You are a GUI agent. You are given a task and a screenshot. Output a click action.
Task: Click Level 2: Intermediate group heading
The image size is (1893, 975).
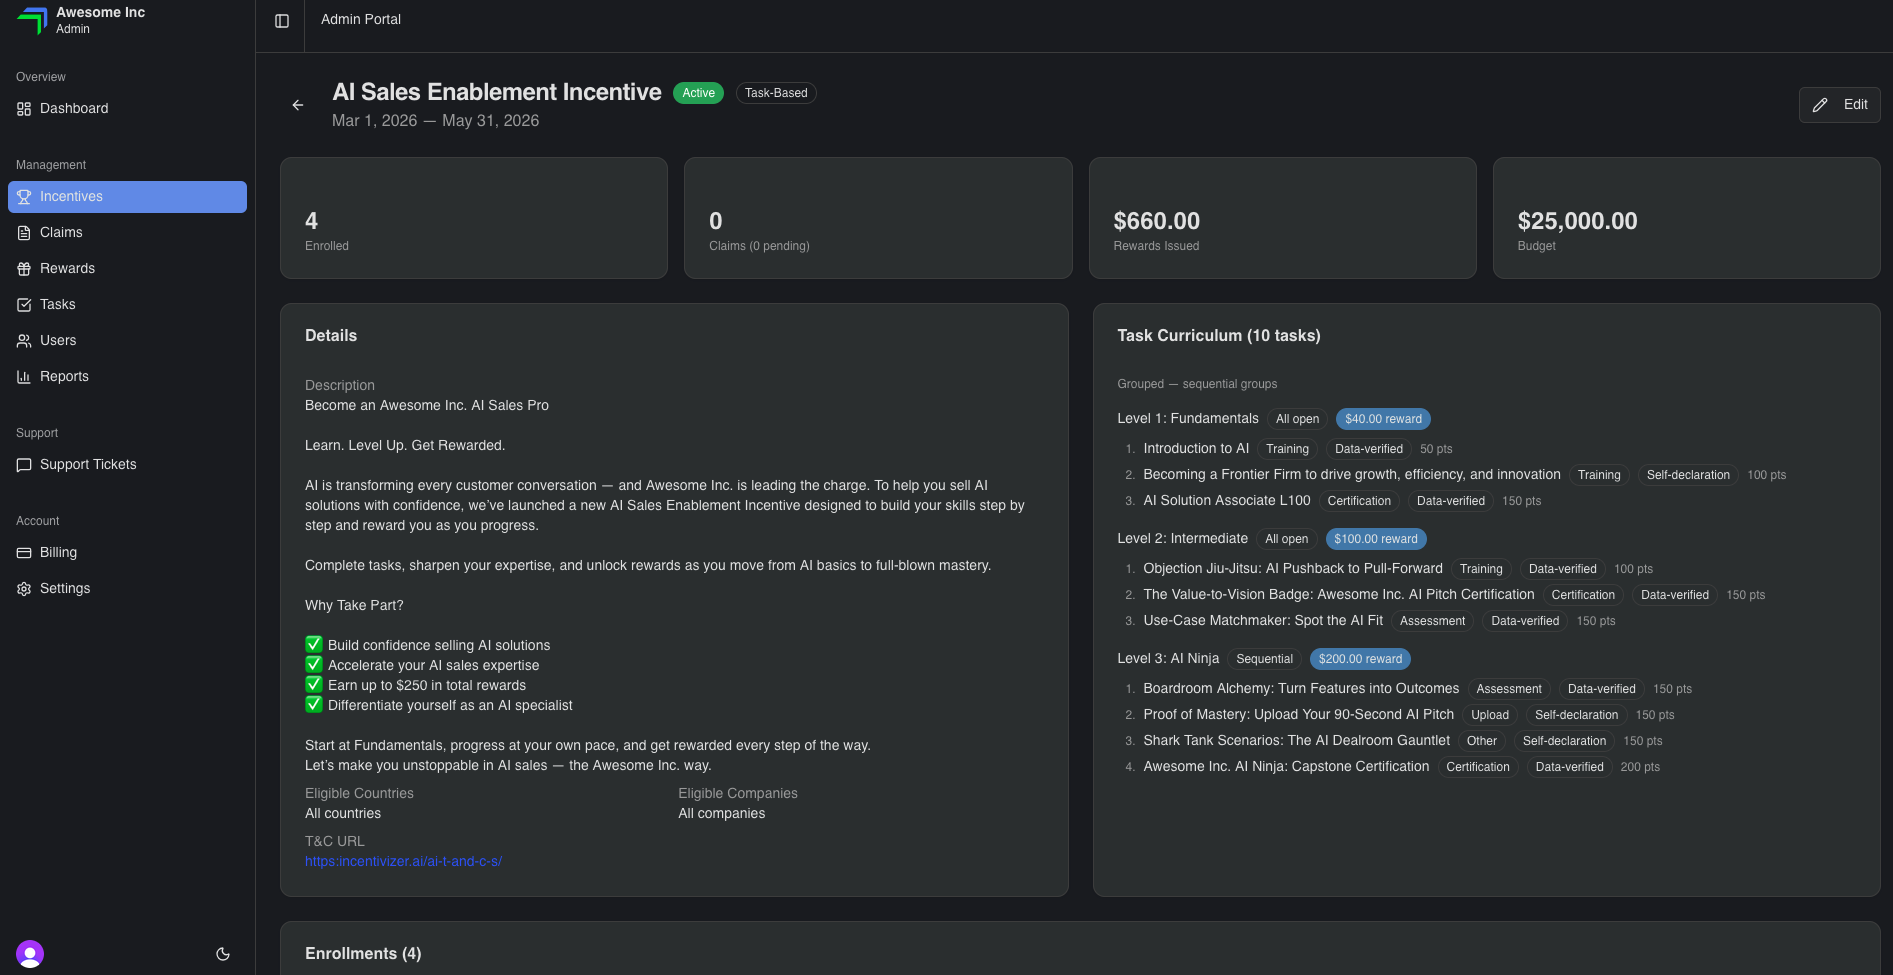1183,539
